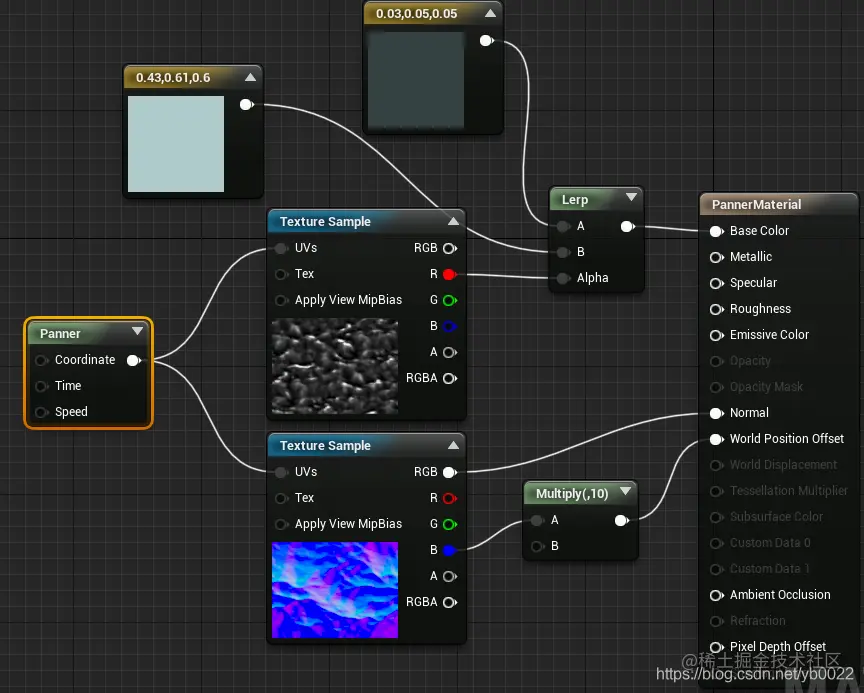Screen dimensions: 864x693
Task: Click the upper Texture Sample blue B pin
Action: click(450, 326)
